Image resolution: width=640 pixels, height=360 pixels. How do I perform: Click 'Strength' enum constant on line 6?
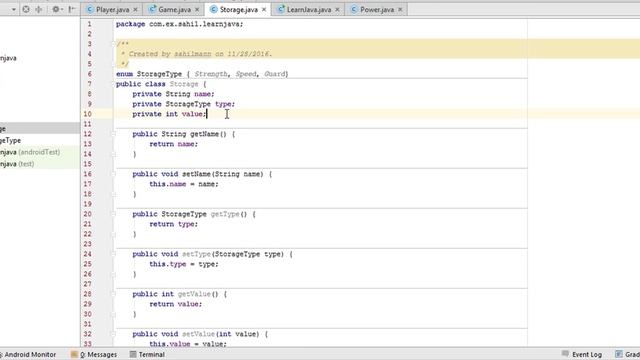click(211, 74)
